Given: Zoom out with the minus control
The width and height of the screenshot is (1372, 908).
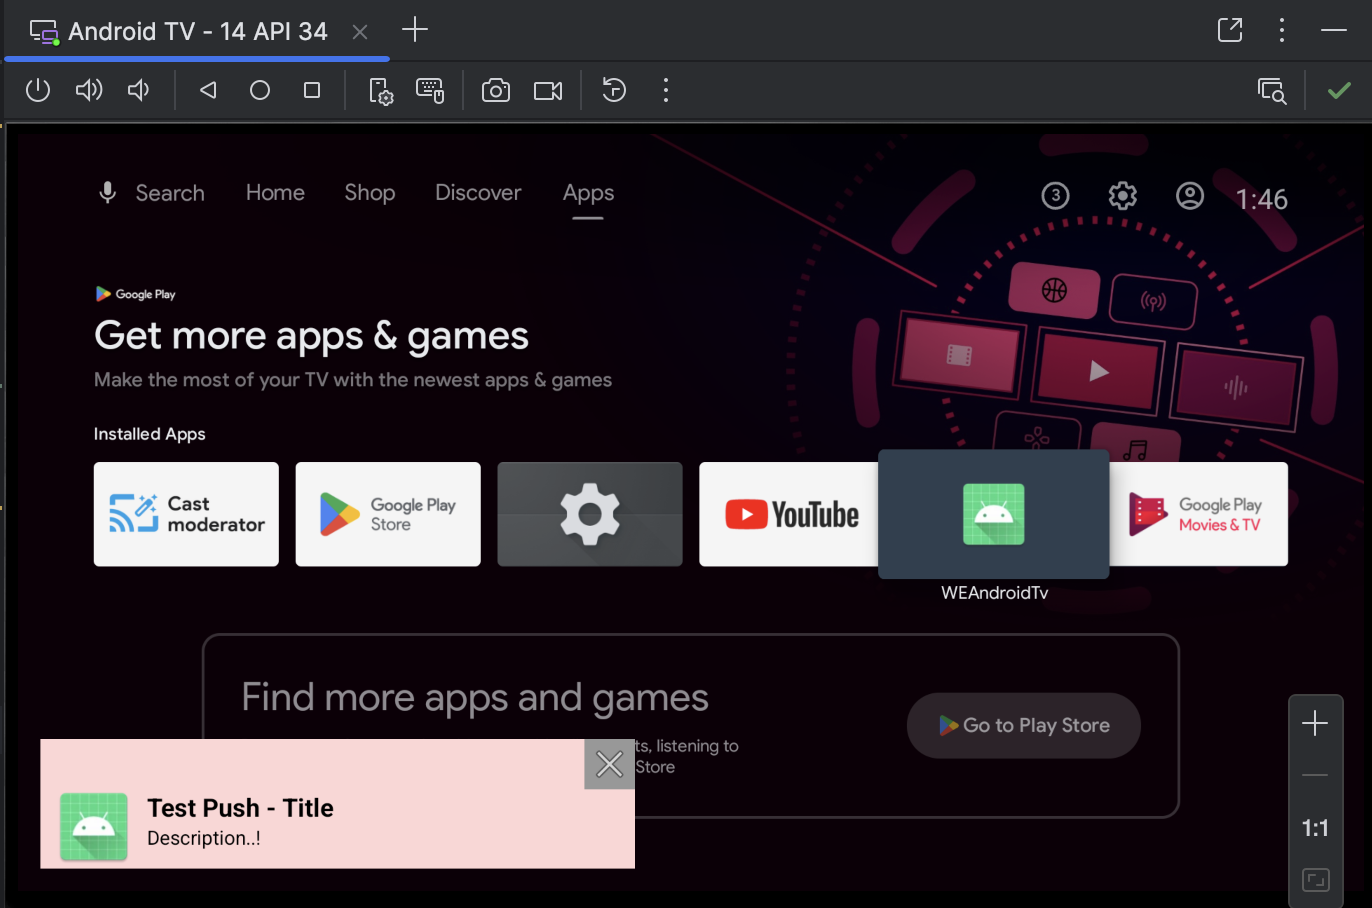Looking at the screenshot, I should coord(1315,775).
